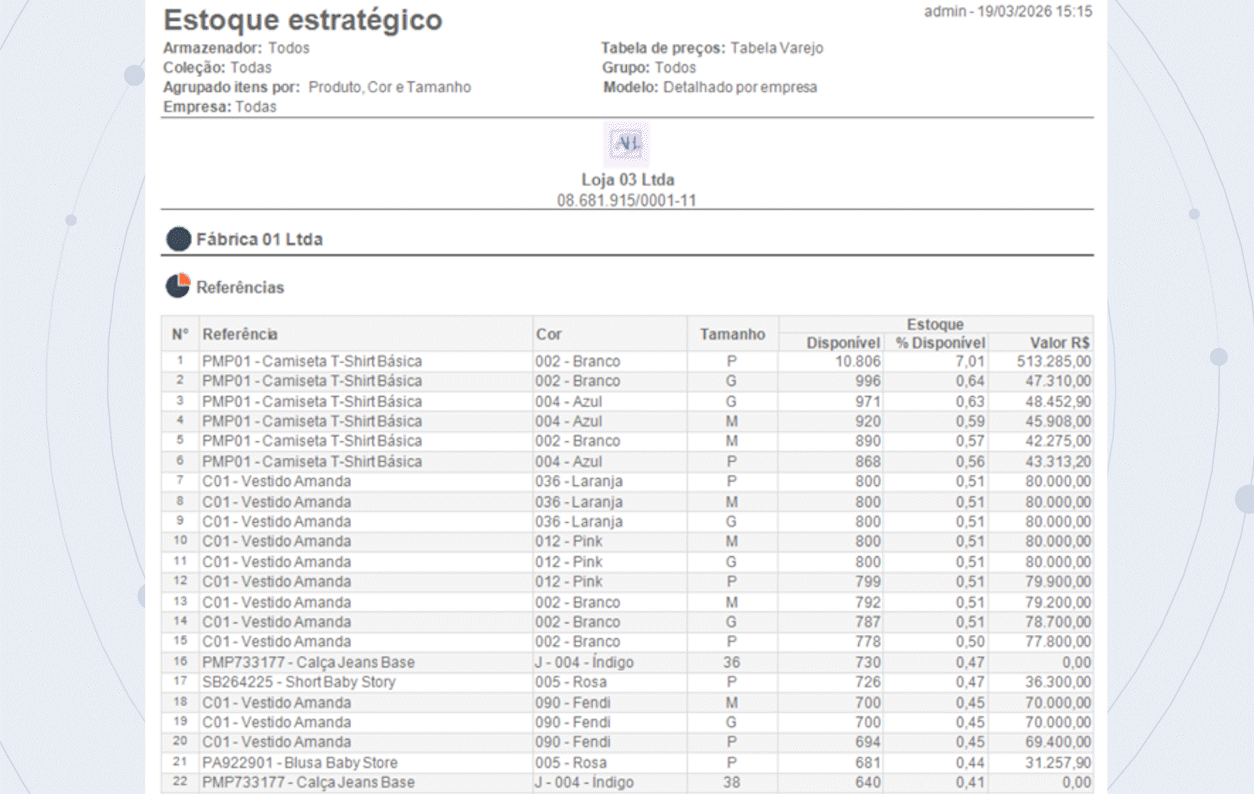Click the Cor column header
This screenshot has width=1254, height=794.
[548, 334]
